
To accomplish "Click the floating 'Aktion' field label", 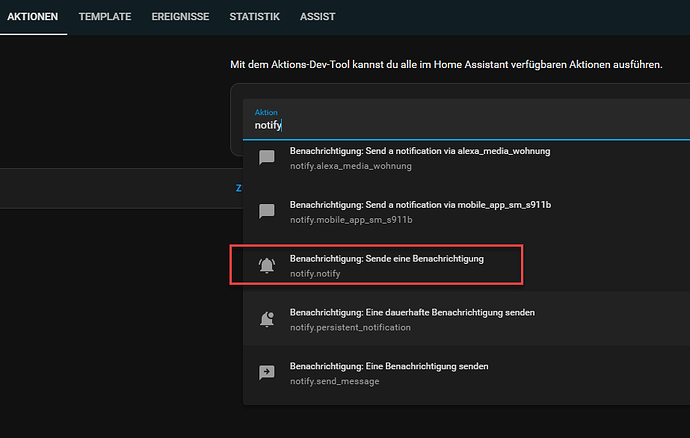I will (266, 113).
